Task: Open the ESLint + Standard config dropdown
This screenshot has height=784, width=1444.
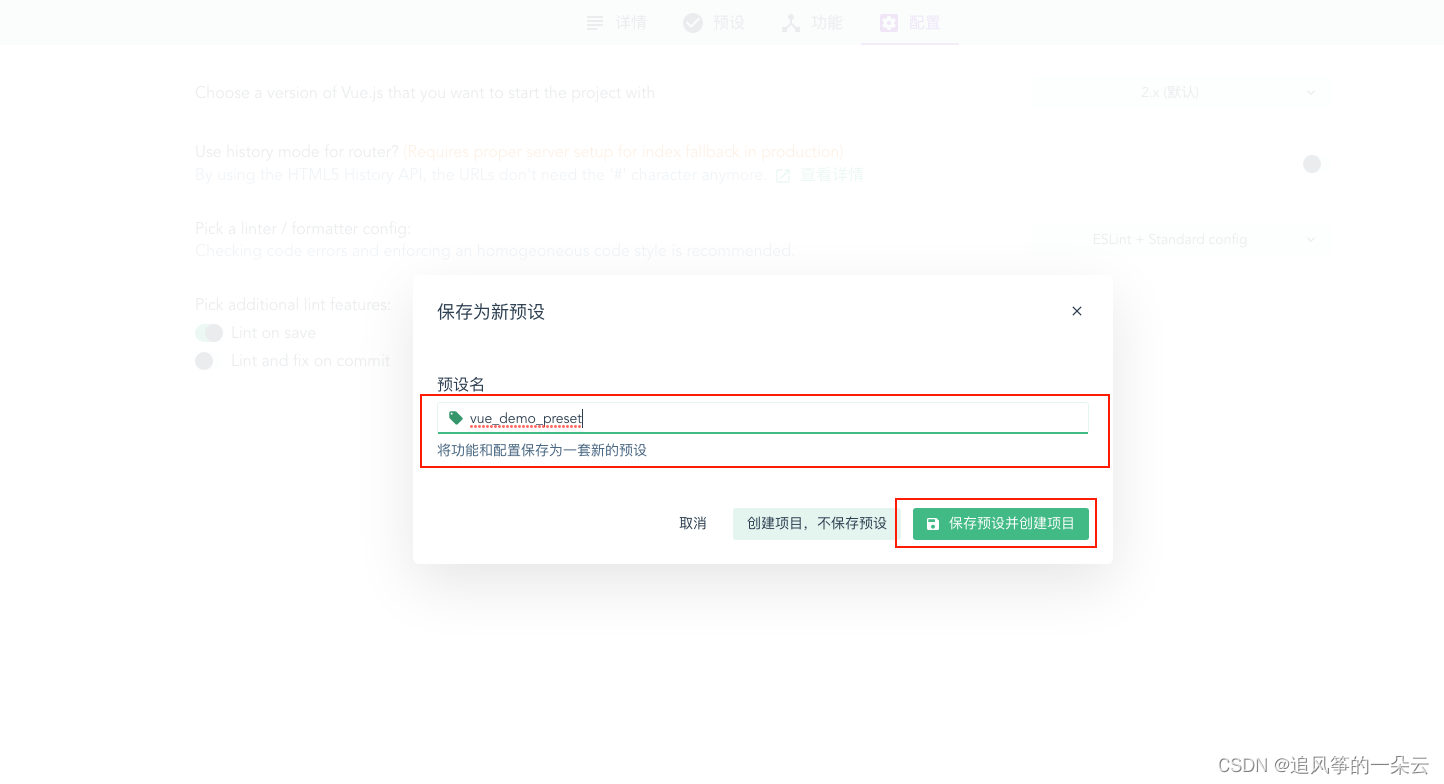Action: pos(1179,239)
